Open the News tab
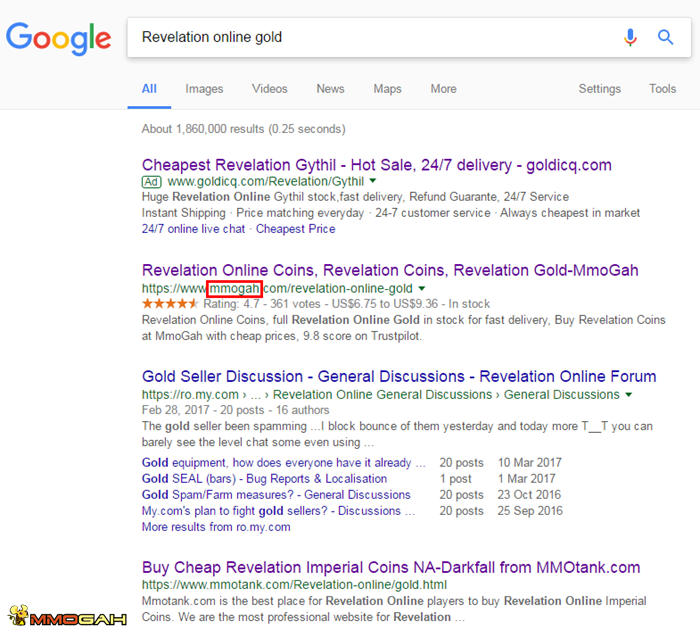The height and width of the screenshot is (638, 700). pyautogui.click(x=330, y=89)
